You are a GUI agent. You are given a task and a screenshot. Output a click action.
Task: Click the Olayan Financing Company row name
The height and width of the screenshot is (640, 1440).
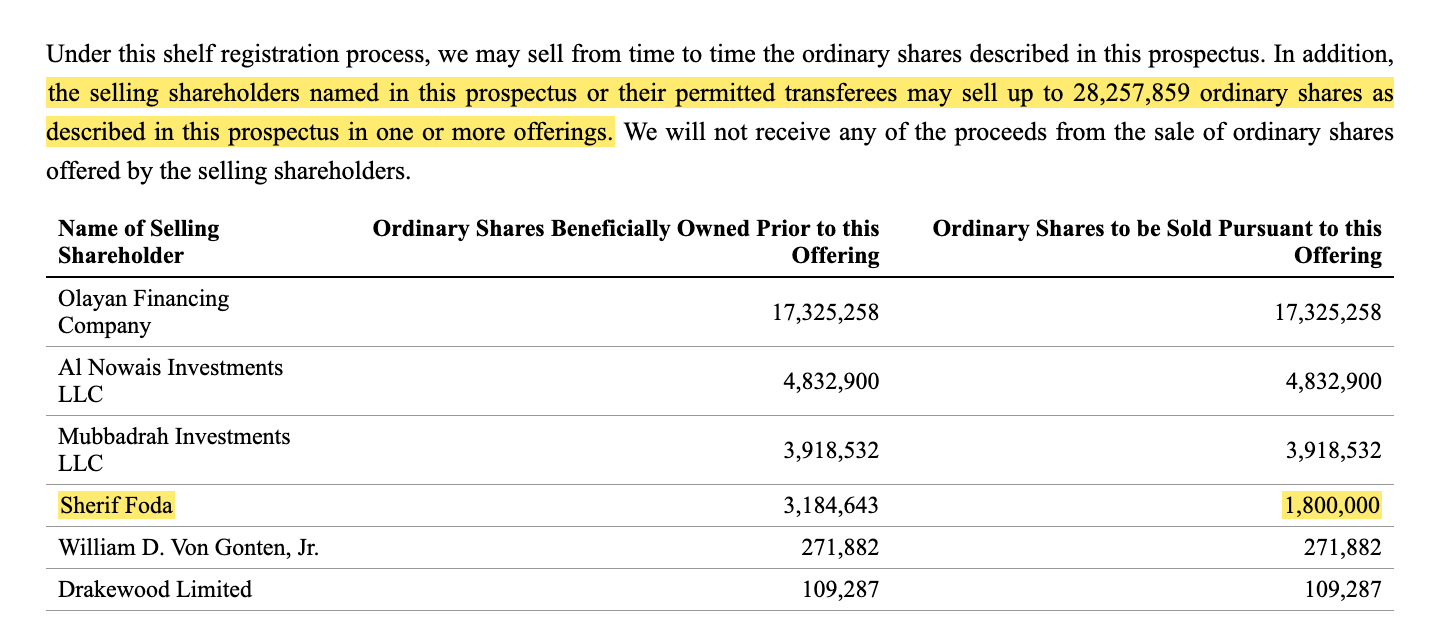point(144,312)
